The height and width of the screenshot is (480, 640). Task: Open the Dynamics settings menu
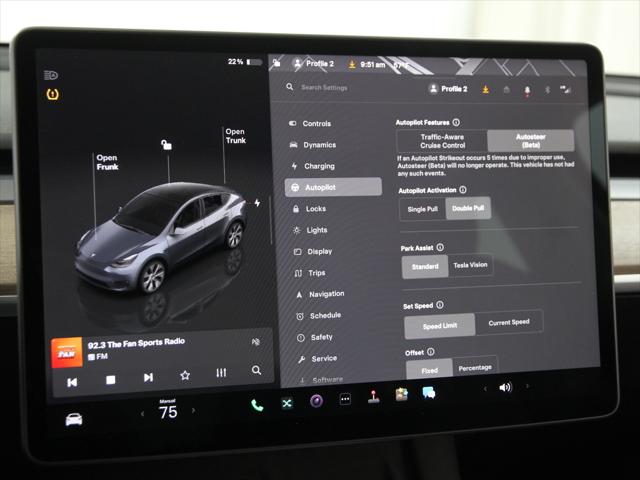(x=313, y=145)
